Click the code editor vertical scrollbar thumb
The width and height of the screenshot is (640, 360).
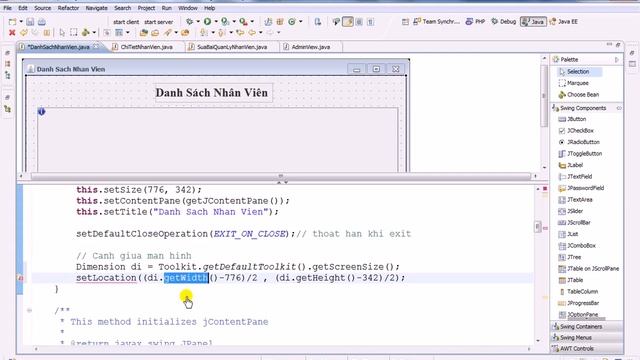click(x=538, y=227)
